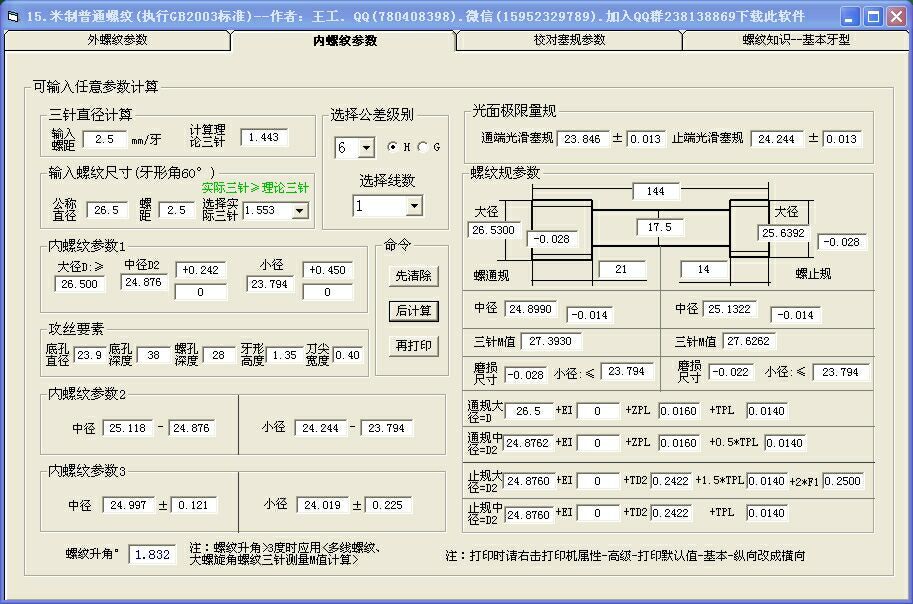Select the G tolerance radio button
Screen dimensions: 913x604
click(x=422, y=147)
